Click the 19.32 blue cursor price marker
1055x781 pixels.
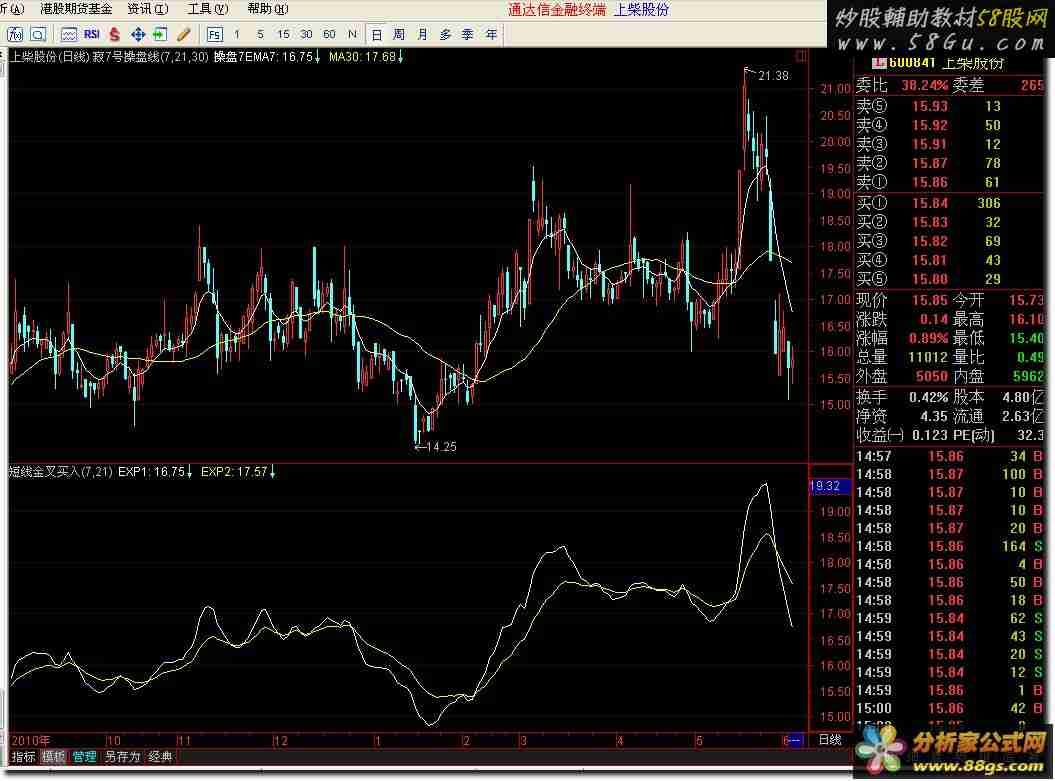[x=830, y=486]
